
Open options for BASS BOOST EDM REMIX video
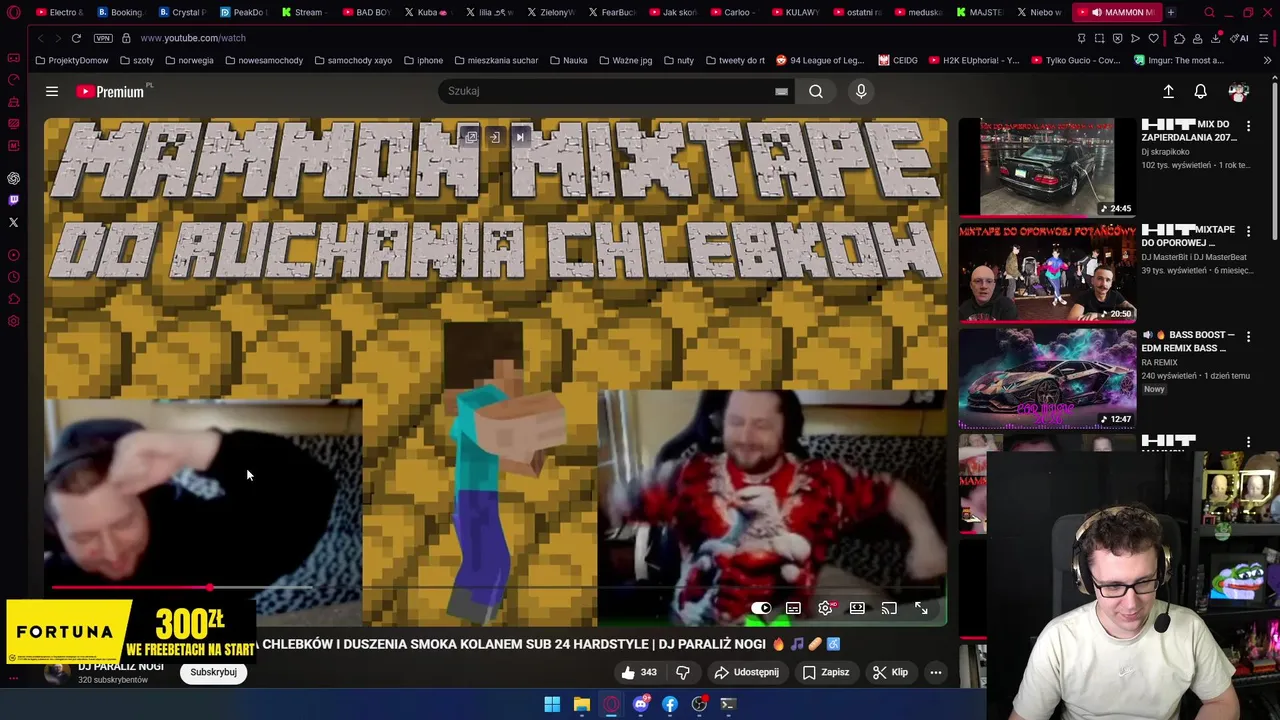1248,336
